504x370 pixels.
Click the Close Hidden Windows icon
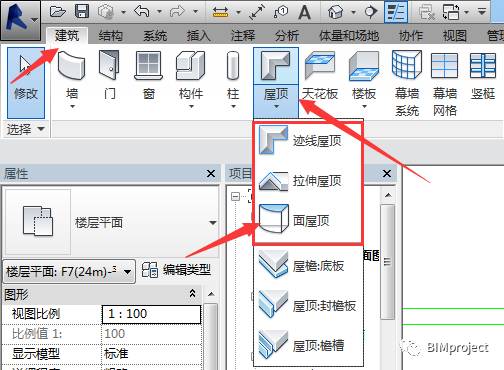tap(427, 12)
